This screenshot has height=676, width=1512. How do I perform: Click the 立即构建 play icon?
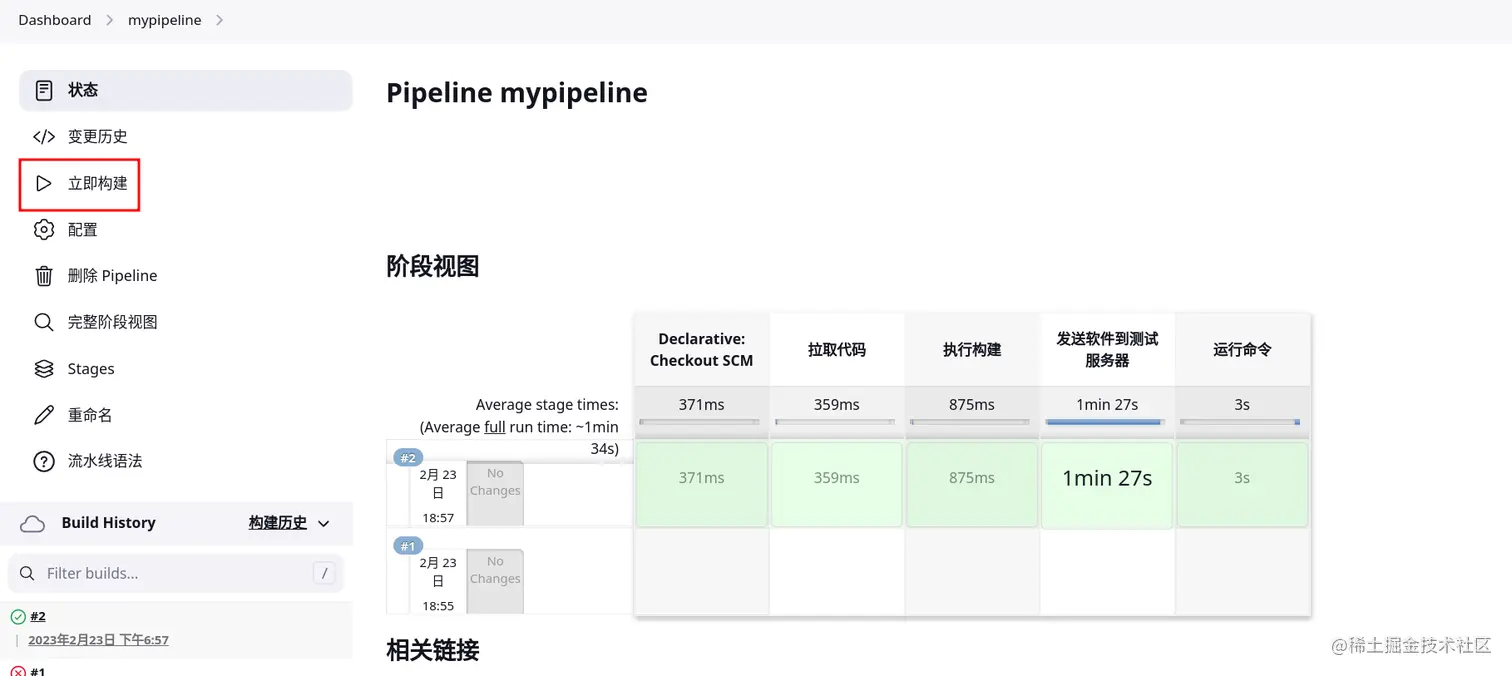tap(44, 184)
